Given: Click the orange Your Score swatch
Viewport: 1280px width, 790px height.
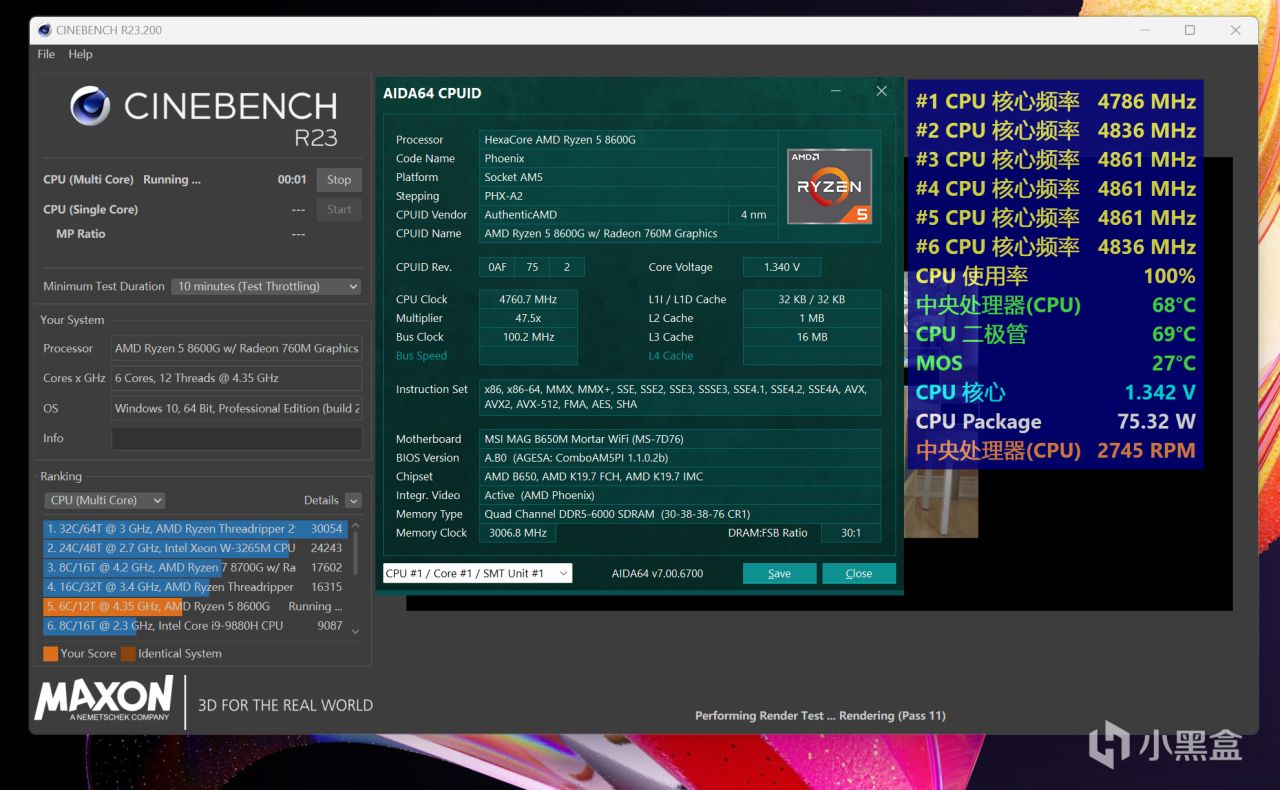Looking at the screenshot, I should click(x=50, y=654).
